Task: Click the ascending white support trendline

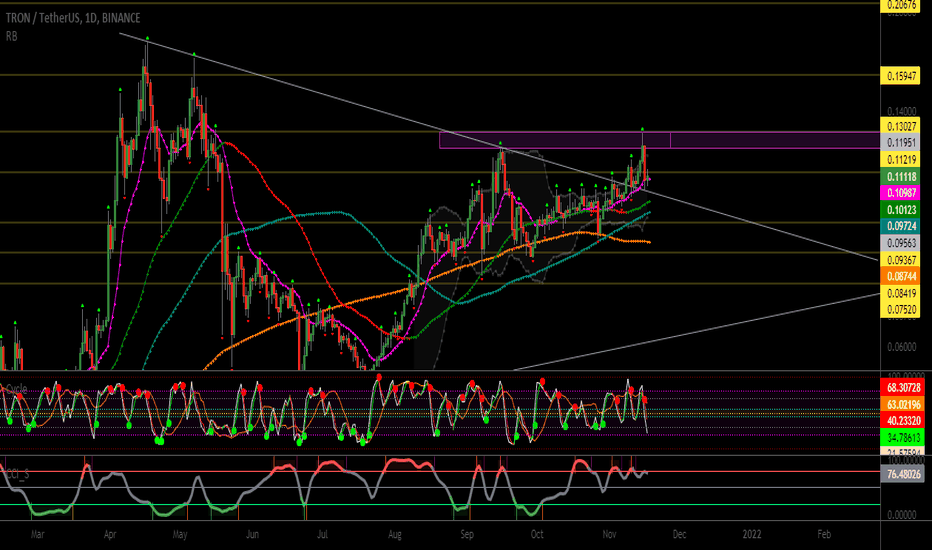Action: [695, 332]
